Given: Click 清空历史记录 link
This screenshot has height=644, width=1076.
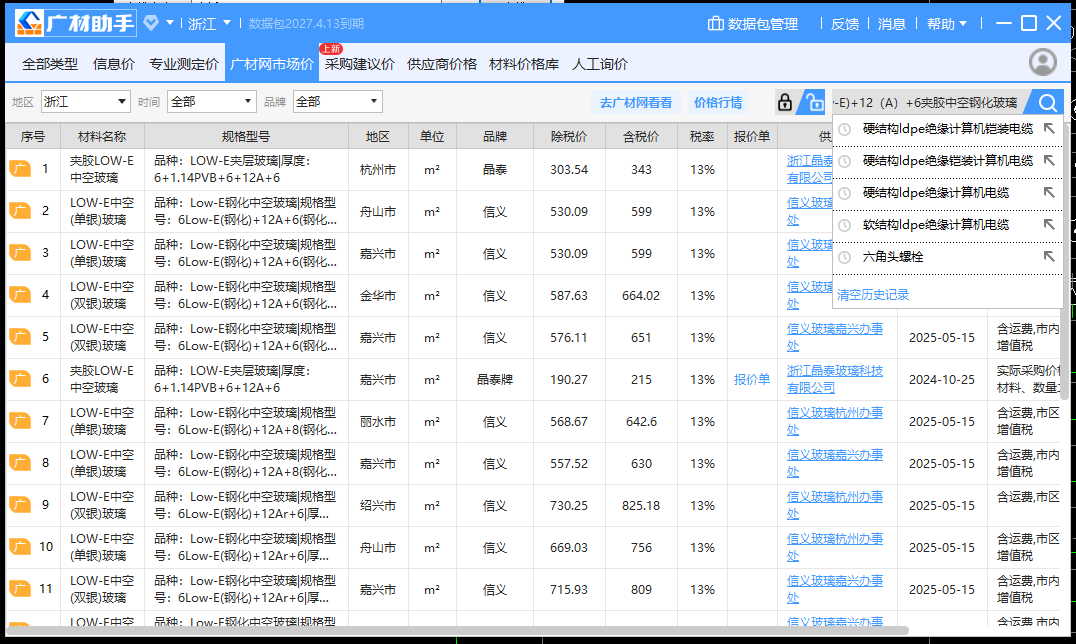Looking at the screenshot, I should coord(873,295).
